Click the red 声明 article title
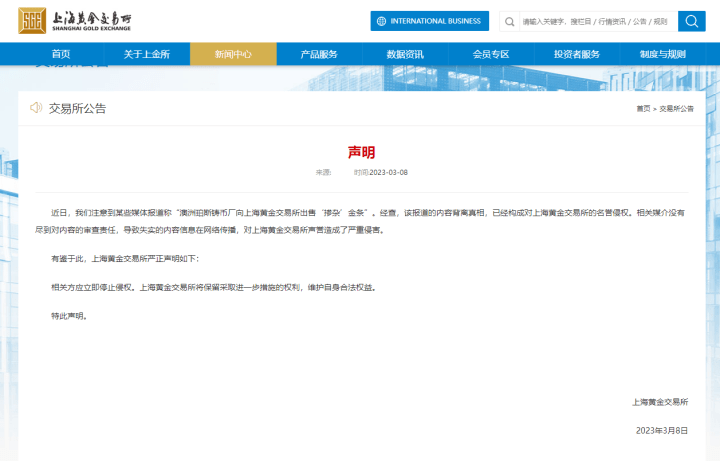The width and height of the screenshot is (720, 461). point(361,152)
